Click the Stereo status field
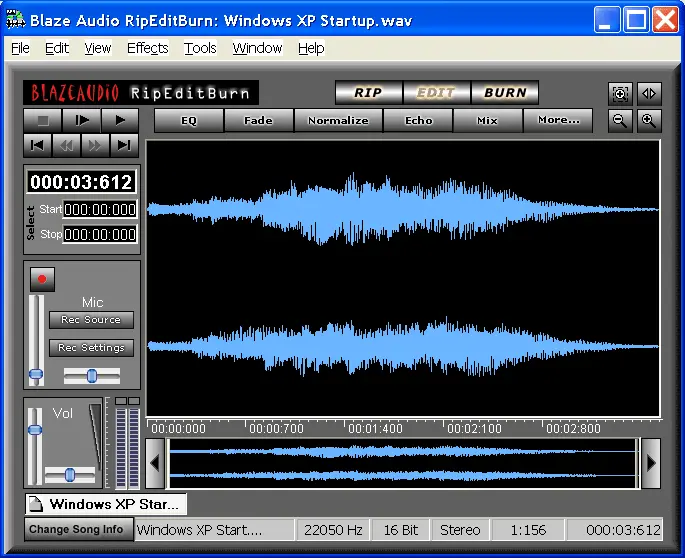The image size is (685, 558). click(x=460, y=530)
